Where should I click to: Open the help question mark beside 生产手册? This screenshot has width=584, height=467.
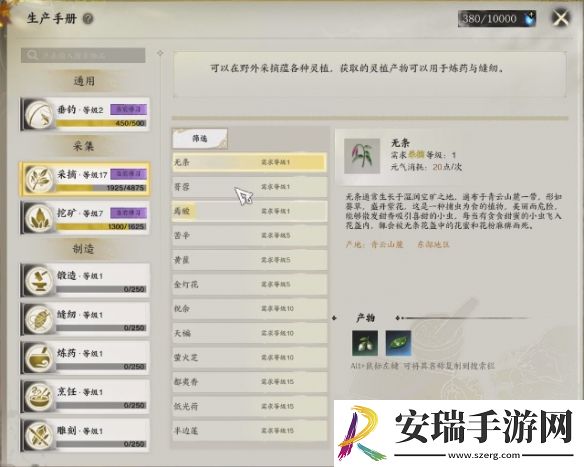[88, 18]
